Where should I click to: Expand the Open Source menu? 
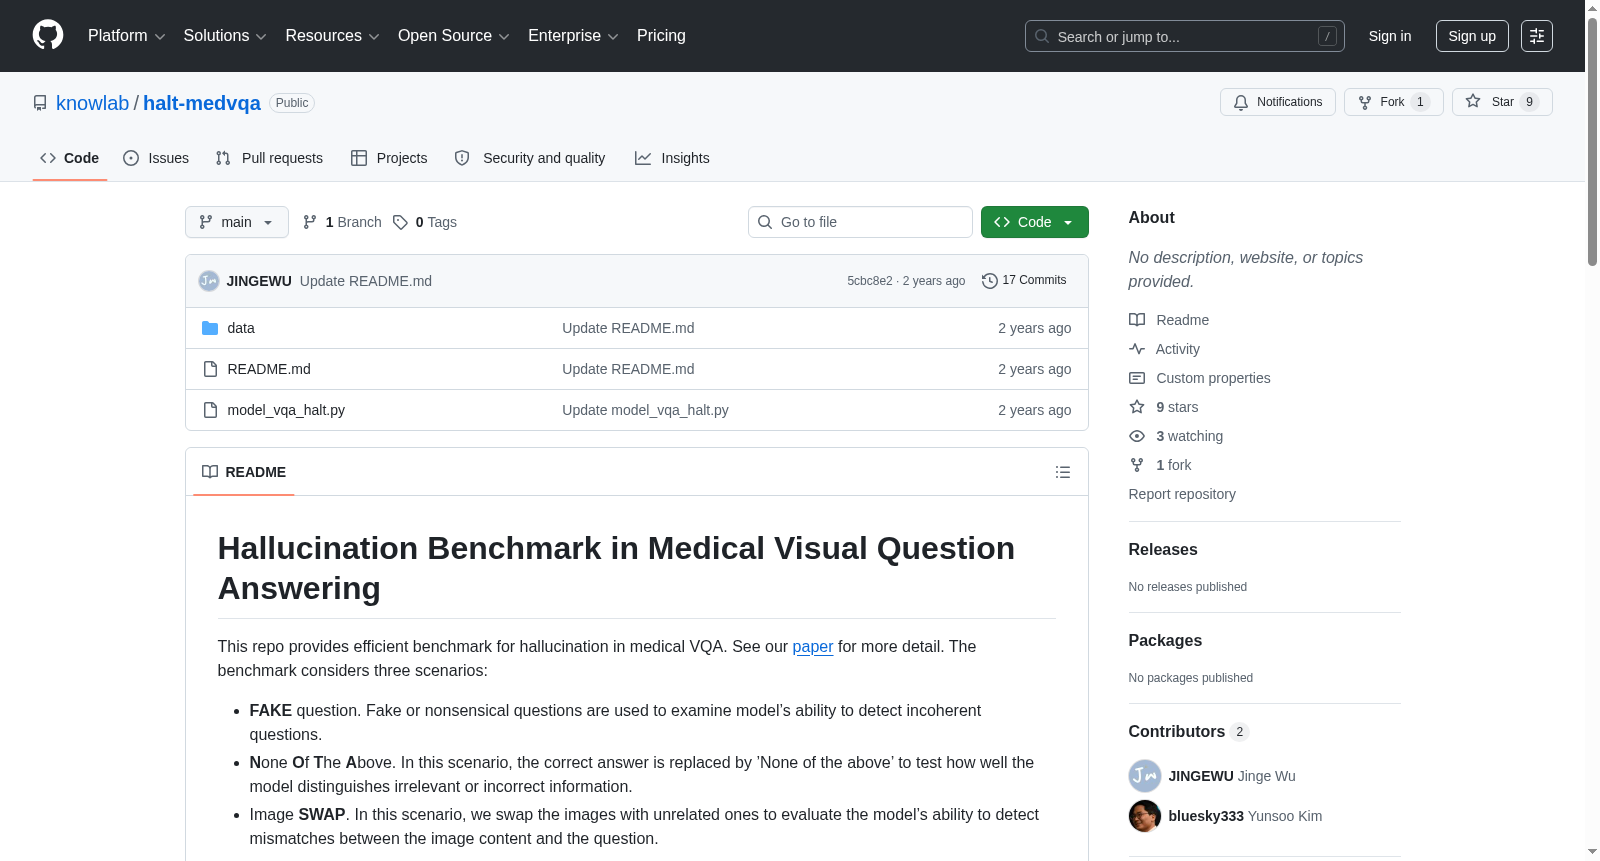pos(454,36)
